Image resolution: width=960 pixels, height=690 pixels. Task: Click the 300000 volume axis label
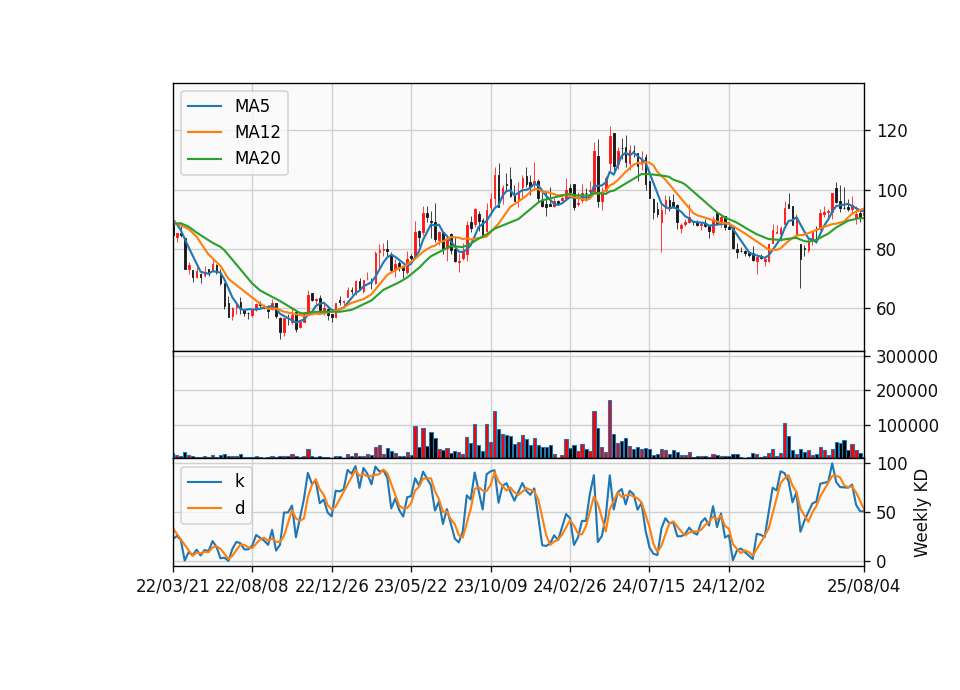pos(907,357)
